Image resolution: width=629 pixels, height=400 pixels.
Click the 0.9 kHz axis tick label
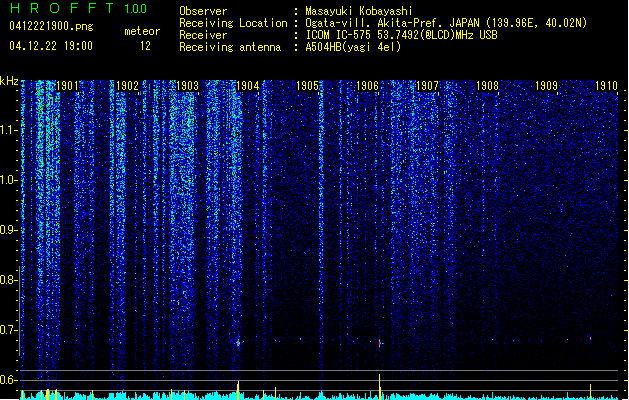pos(8,230)
